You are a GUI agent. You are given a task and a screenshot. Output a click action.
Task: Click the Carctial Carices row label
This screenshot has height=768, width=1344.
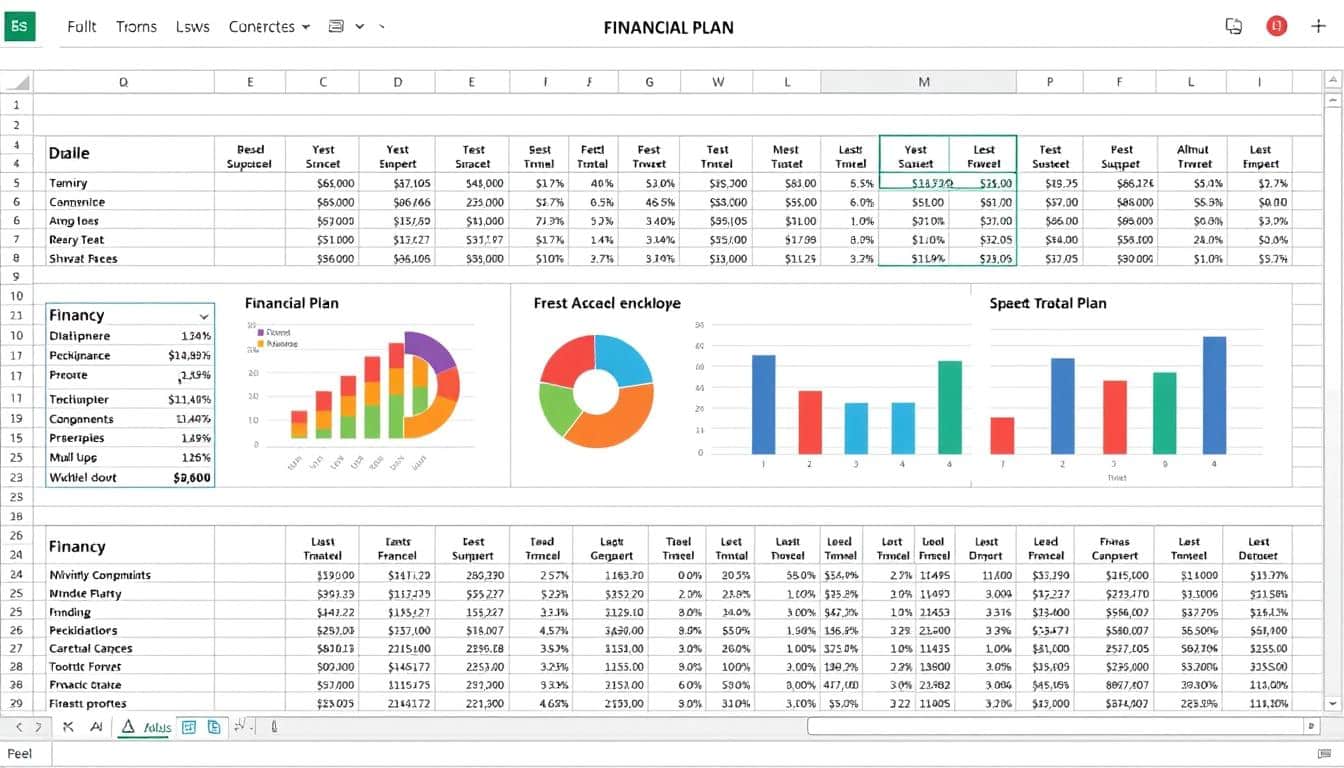tap(91, 648)
